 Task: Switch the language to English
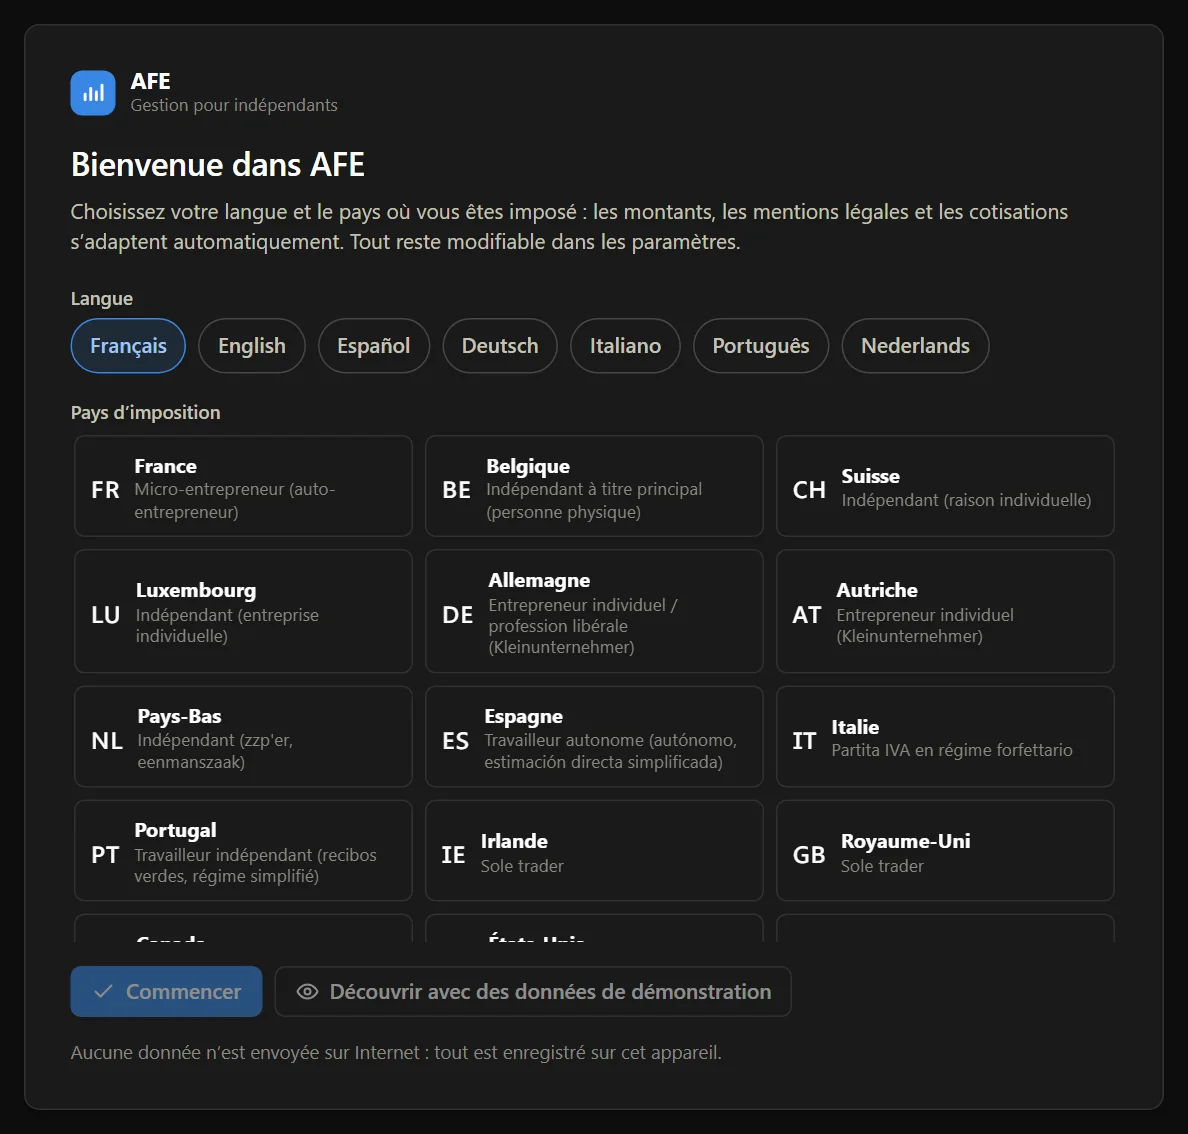tap(252, 346)
